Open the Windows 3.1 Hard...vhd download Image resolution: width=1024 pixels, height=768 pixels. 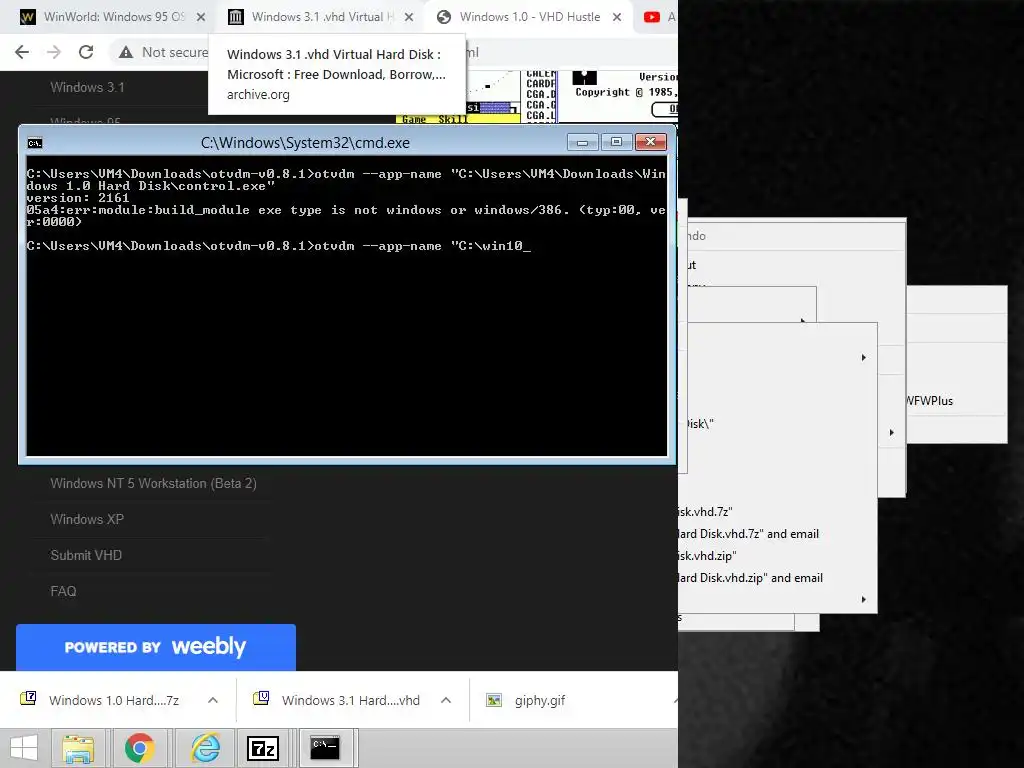pos(351,700)
